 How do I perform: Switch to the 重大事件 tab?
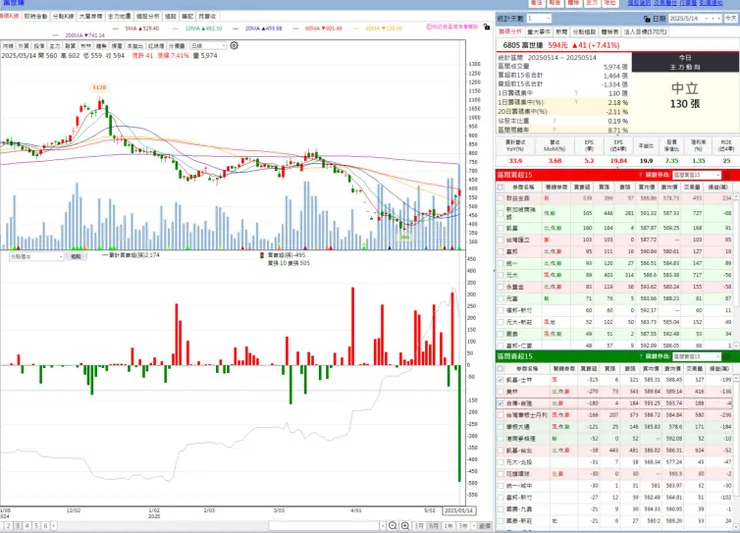pyautogui.click(x=538, y=32)
